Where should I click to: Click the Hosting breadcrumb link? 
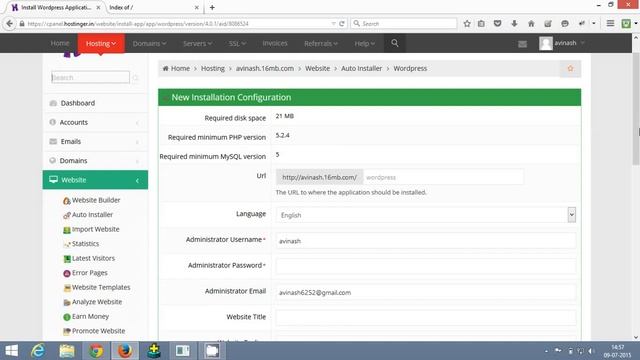point(213,69)
